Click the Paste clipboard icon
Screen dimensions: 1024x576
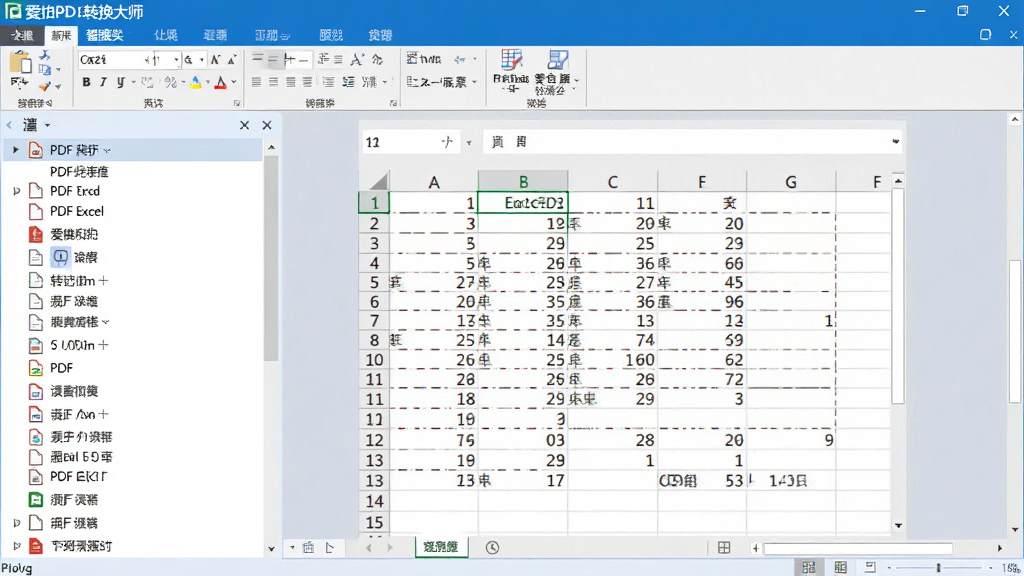pyautogui.click(x=20, y=63)
